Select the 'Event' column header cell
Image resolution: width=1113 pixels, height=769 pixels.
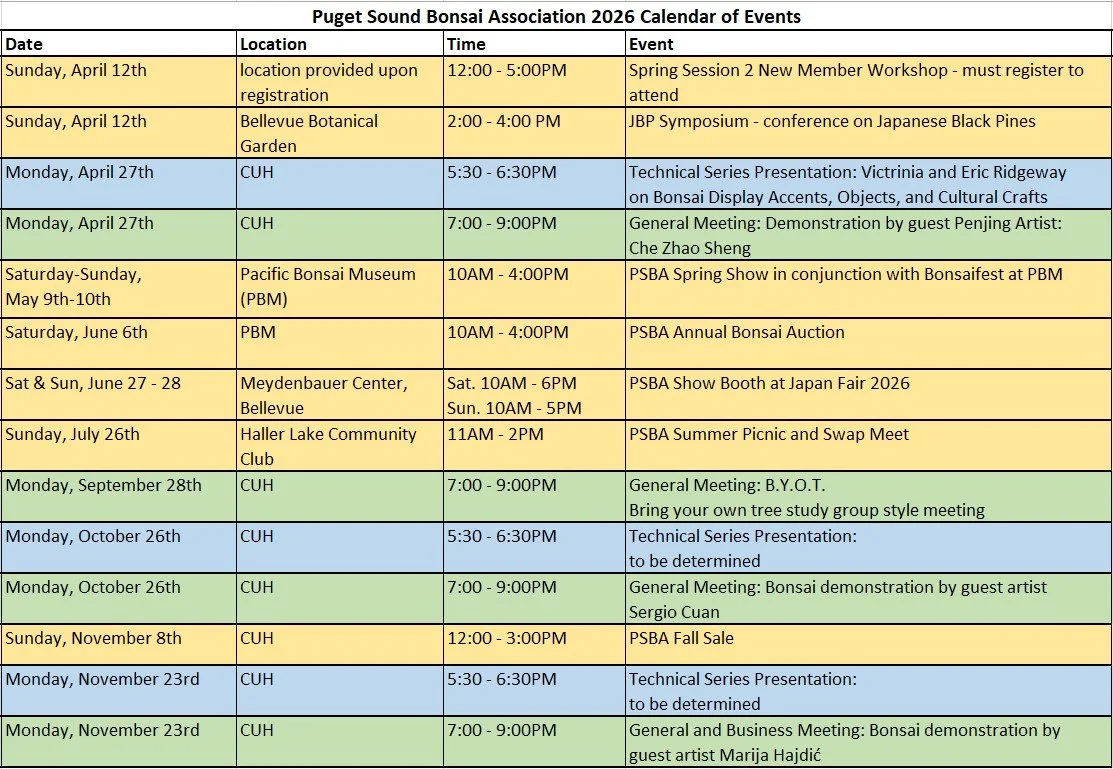coord(869,44)
